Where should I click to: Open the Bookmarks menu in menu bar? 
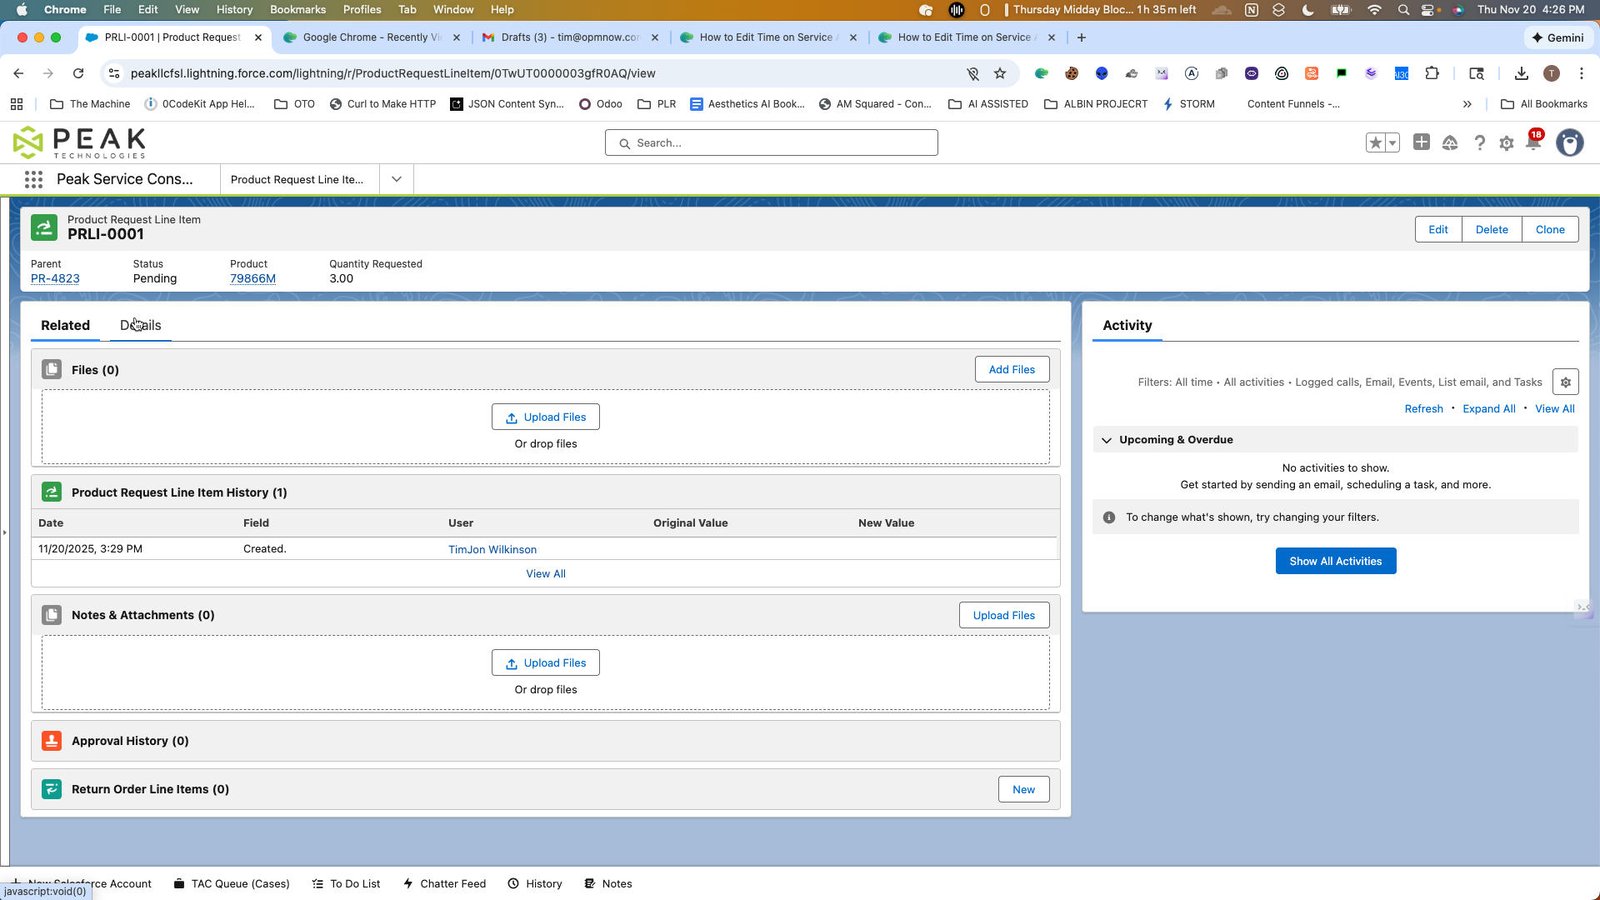click(298, 9)
